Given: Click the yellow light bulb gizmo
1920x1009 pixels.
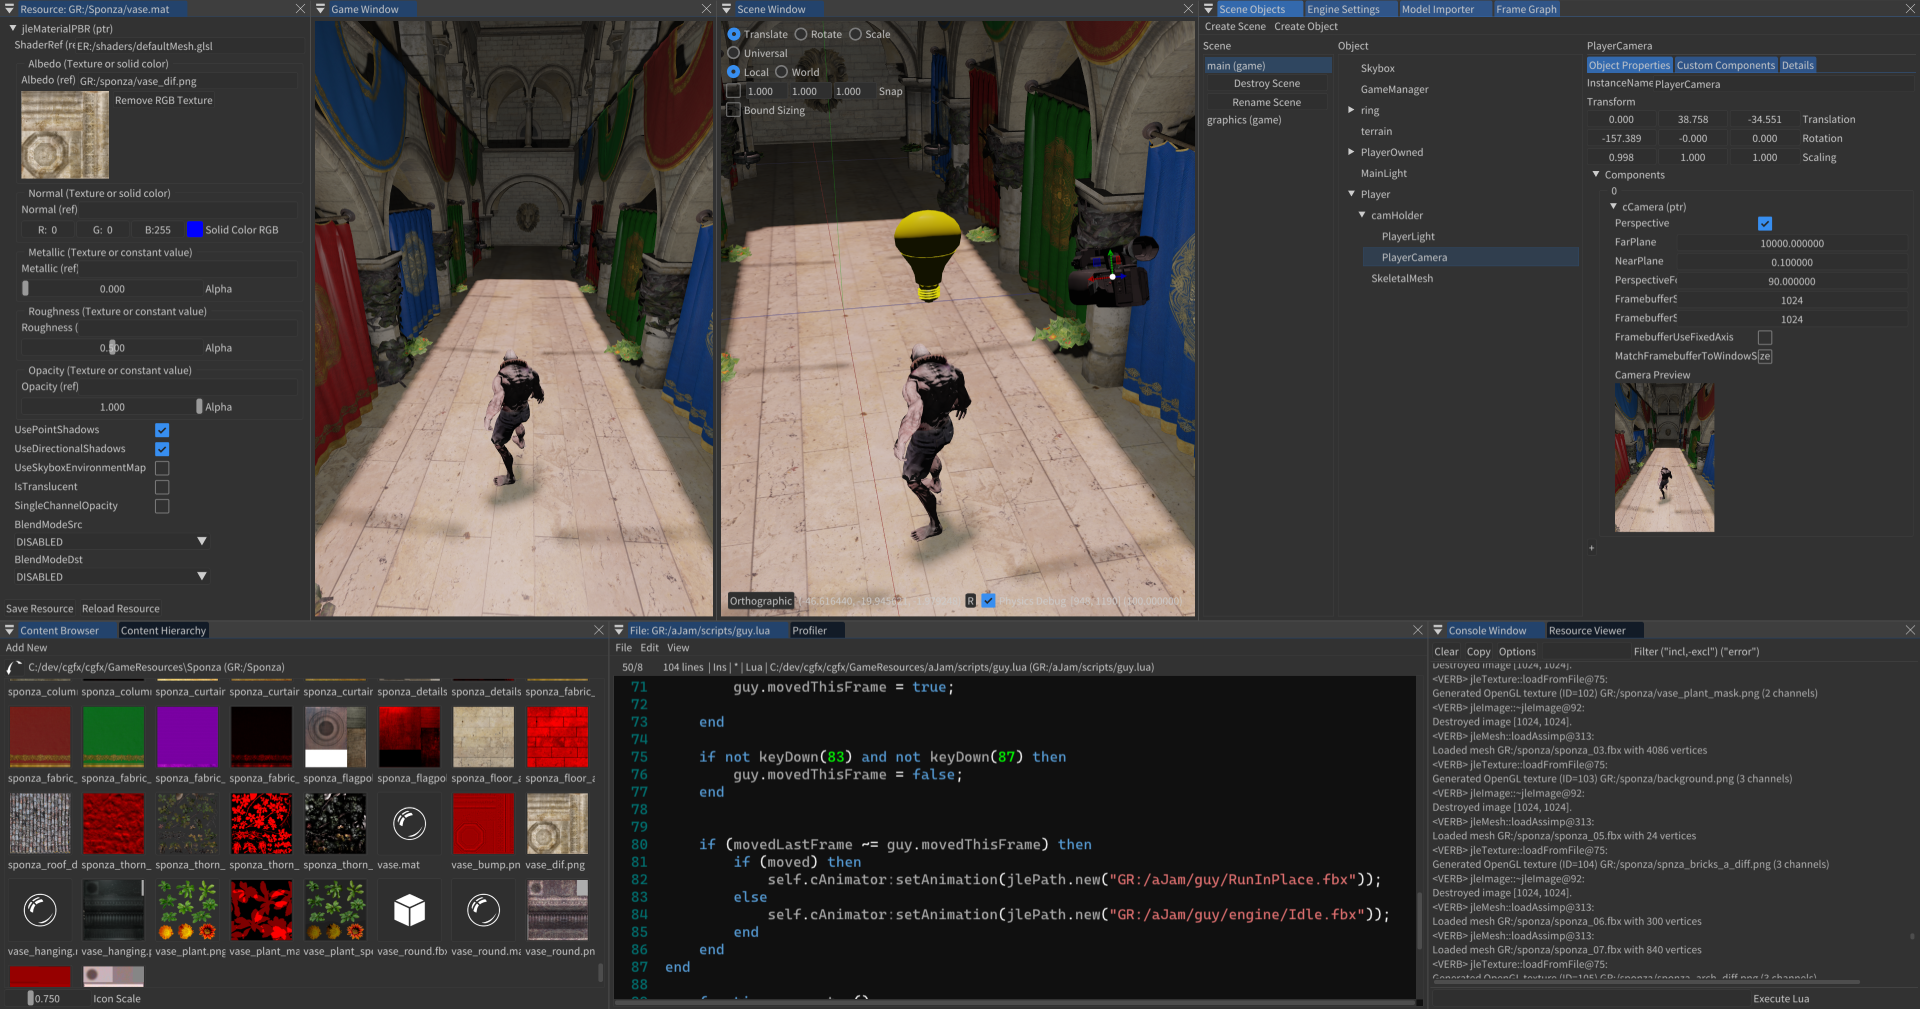Looking at the screenshot, I should point(928,252).
